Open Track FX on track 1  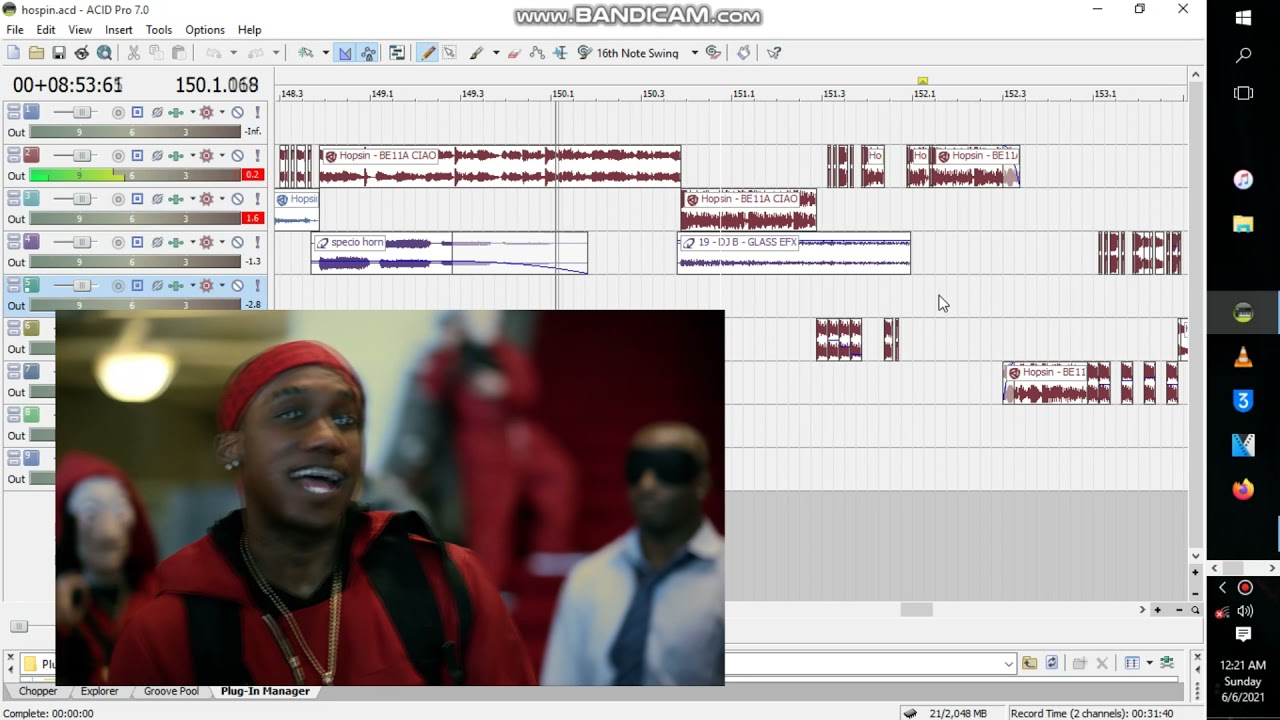pyautogui.click(x=176, y=112)
